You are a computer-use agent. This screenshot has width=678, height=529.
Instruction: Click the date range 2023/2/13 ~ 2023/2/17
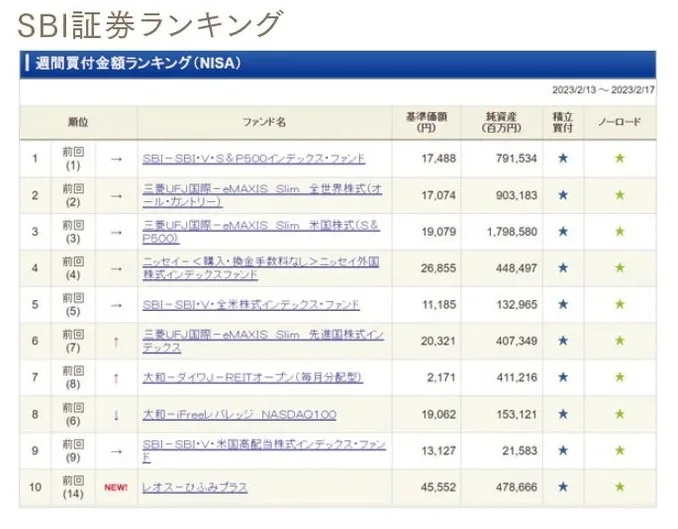coord(604,90)
